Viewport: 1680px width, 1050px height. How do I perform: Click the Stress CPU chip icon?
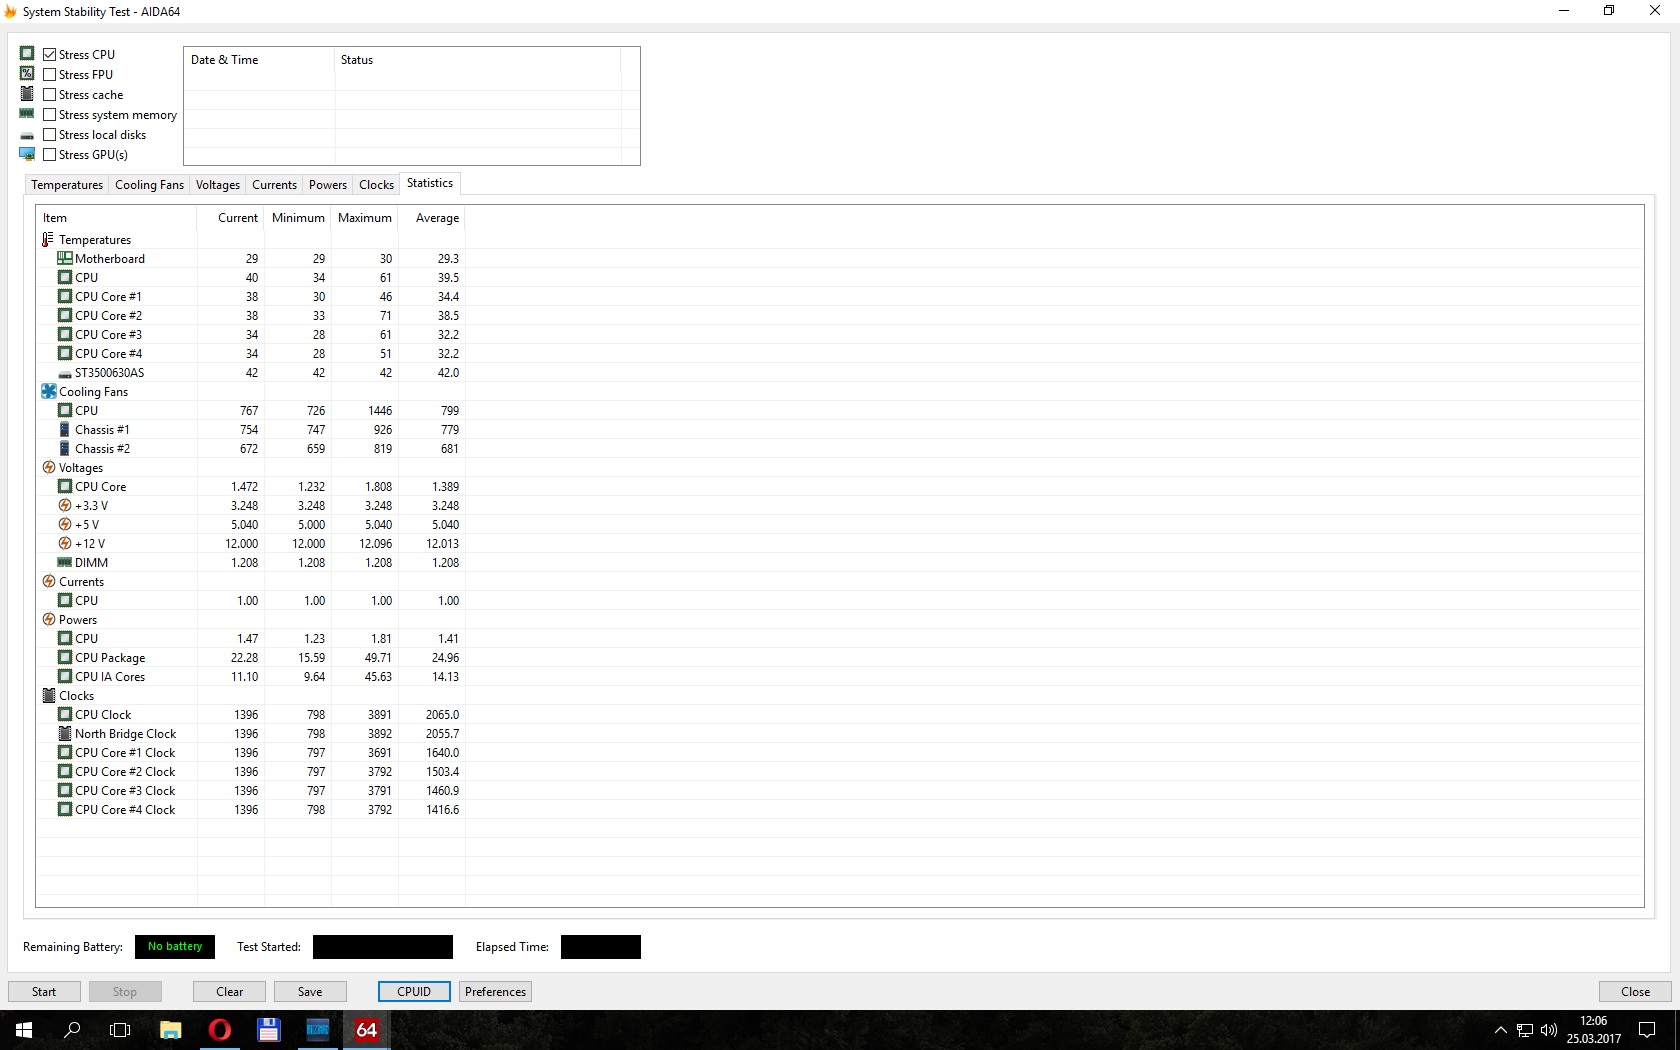[27, 54]
